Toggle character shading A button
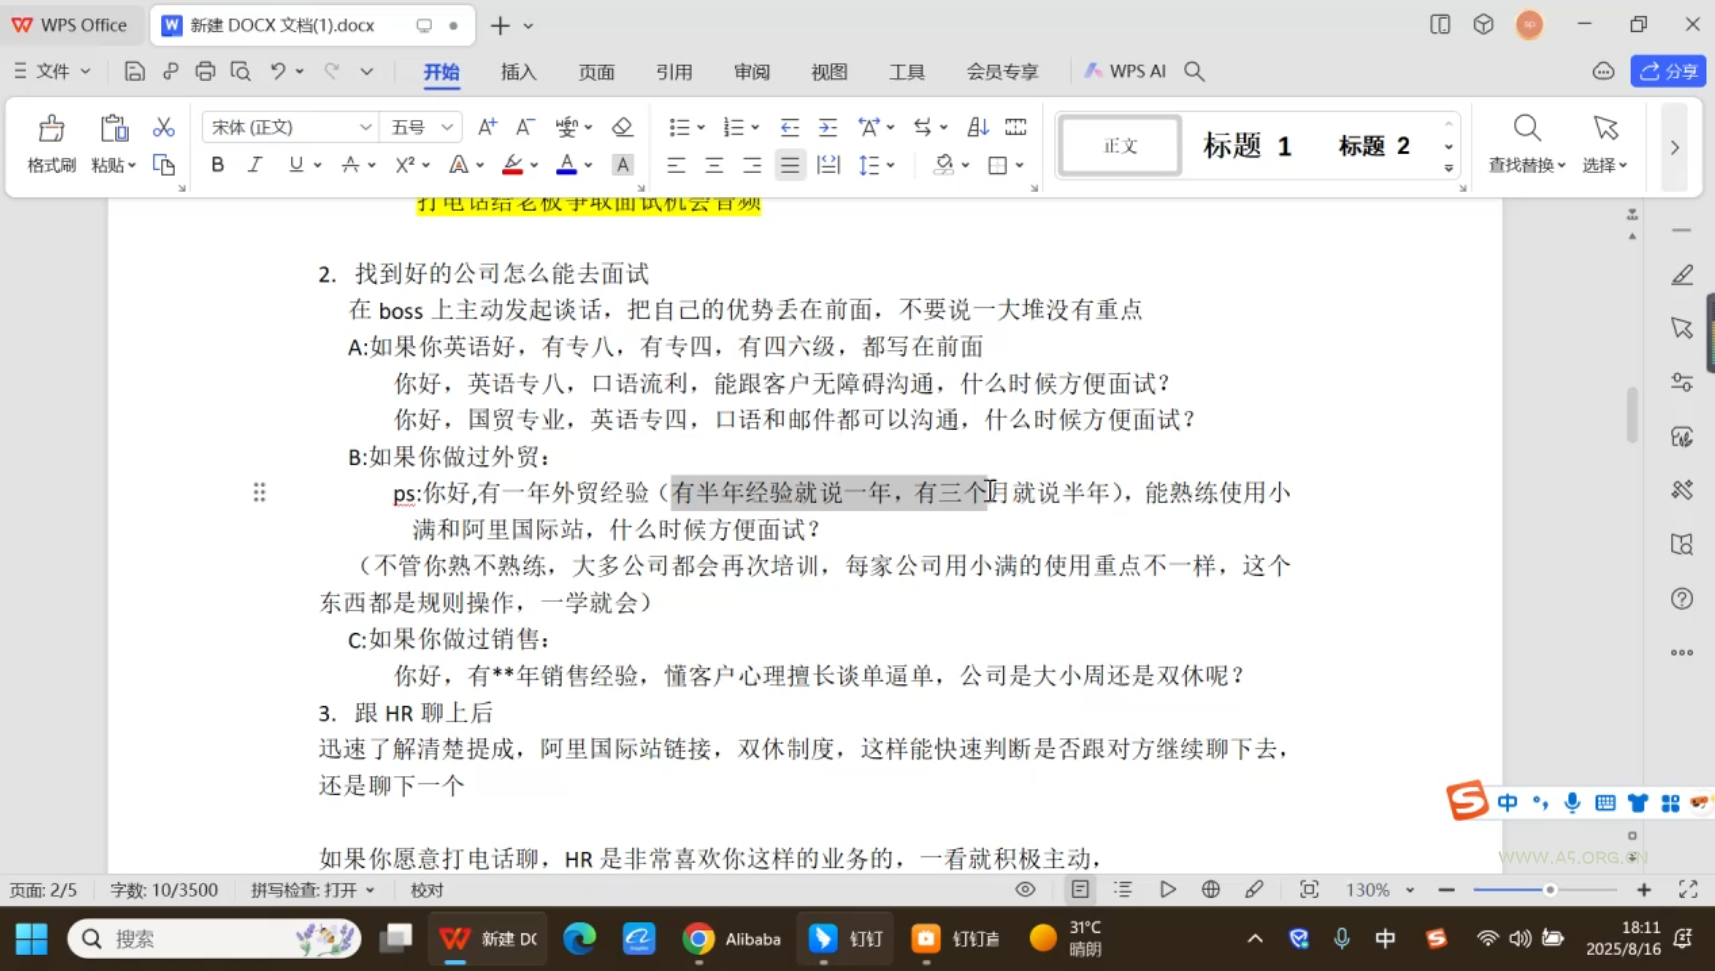1715x971 pixels. coord(622,165)
